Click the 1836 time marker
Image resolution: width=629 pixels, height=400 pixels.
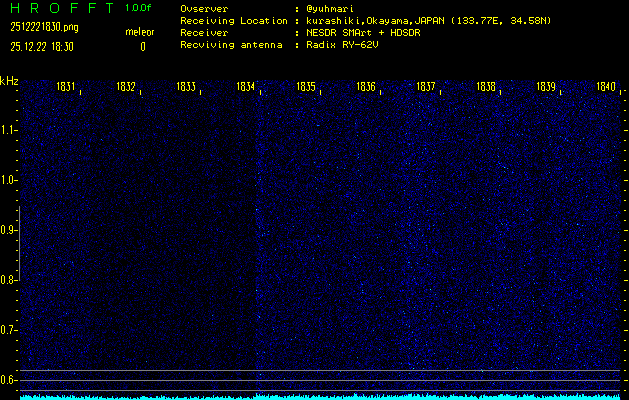point(366,87)
